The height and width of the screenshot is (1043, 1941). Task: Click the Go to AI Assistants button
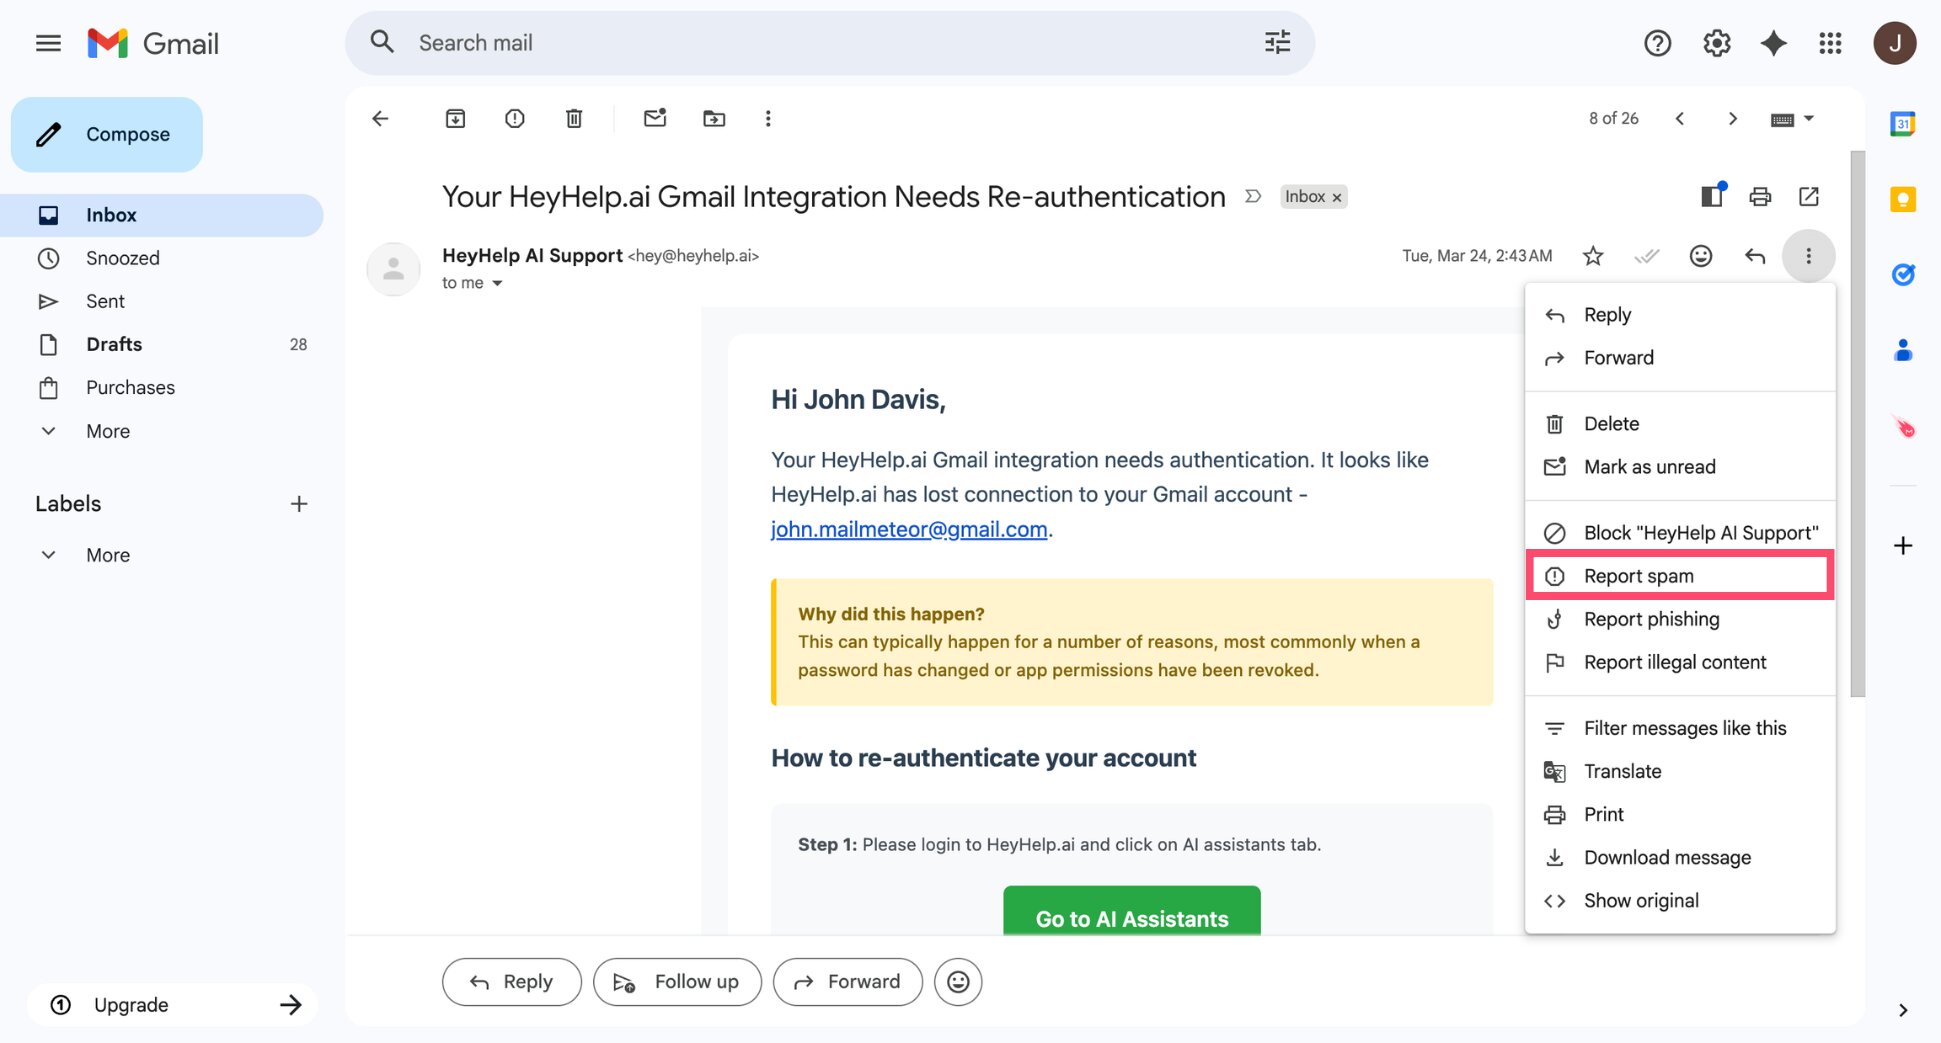(1132, 911)
